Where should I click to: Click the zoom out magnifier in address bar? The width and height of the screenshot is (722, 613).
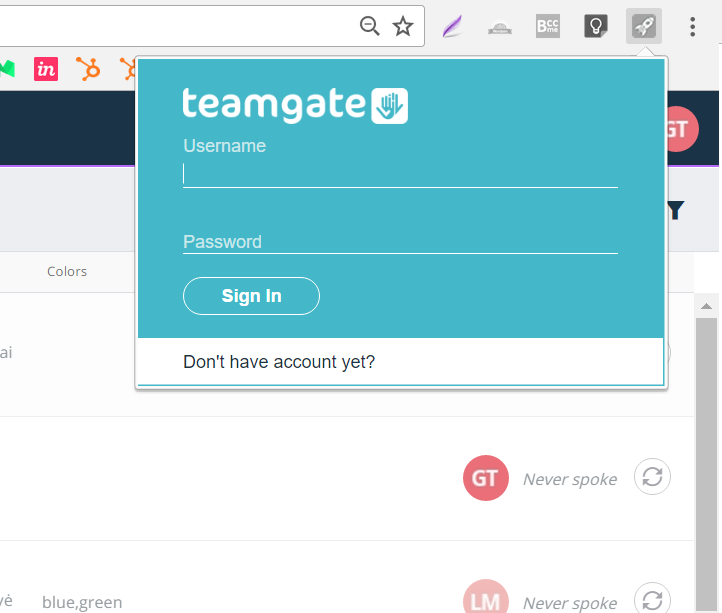click(x=370, y=26)
